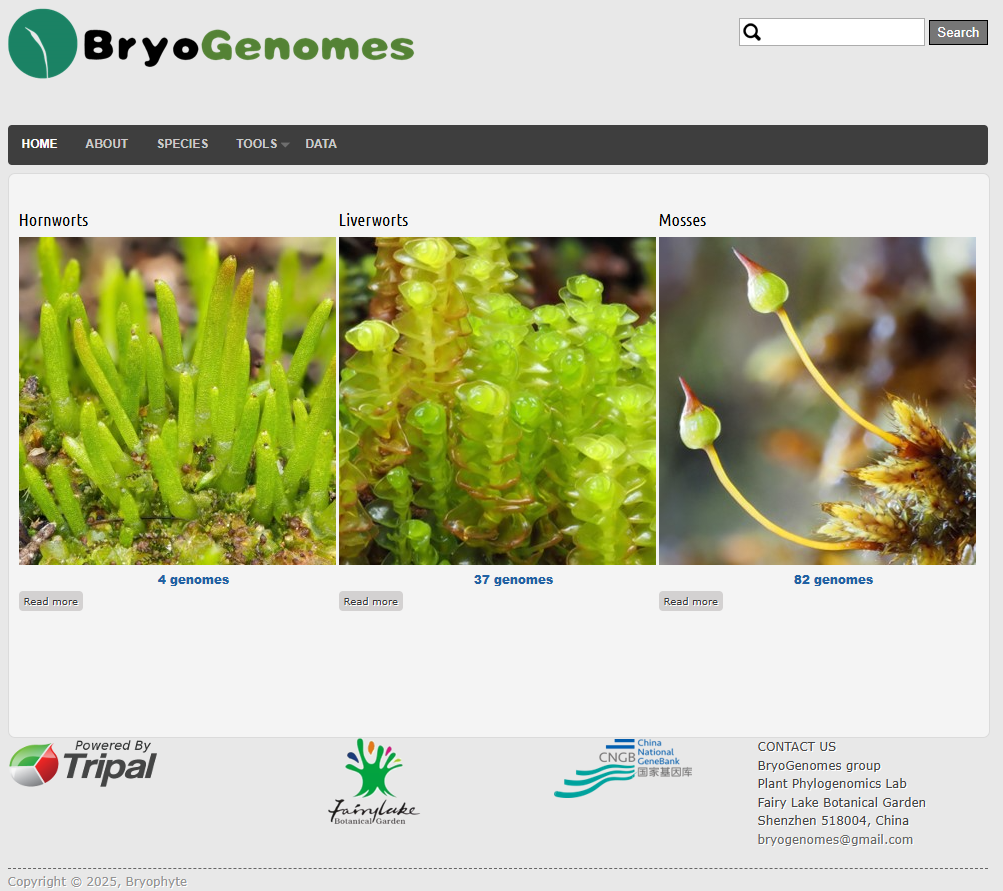This screenshot has height=891, width=1003.
Task: Select the Liverworts image
Action: (x=497, y=400)
